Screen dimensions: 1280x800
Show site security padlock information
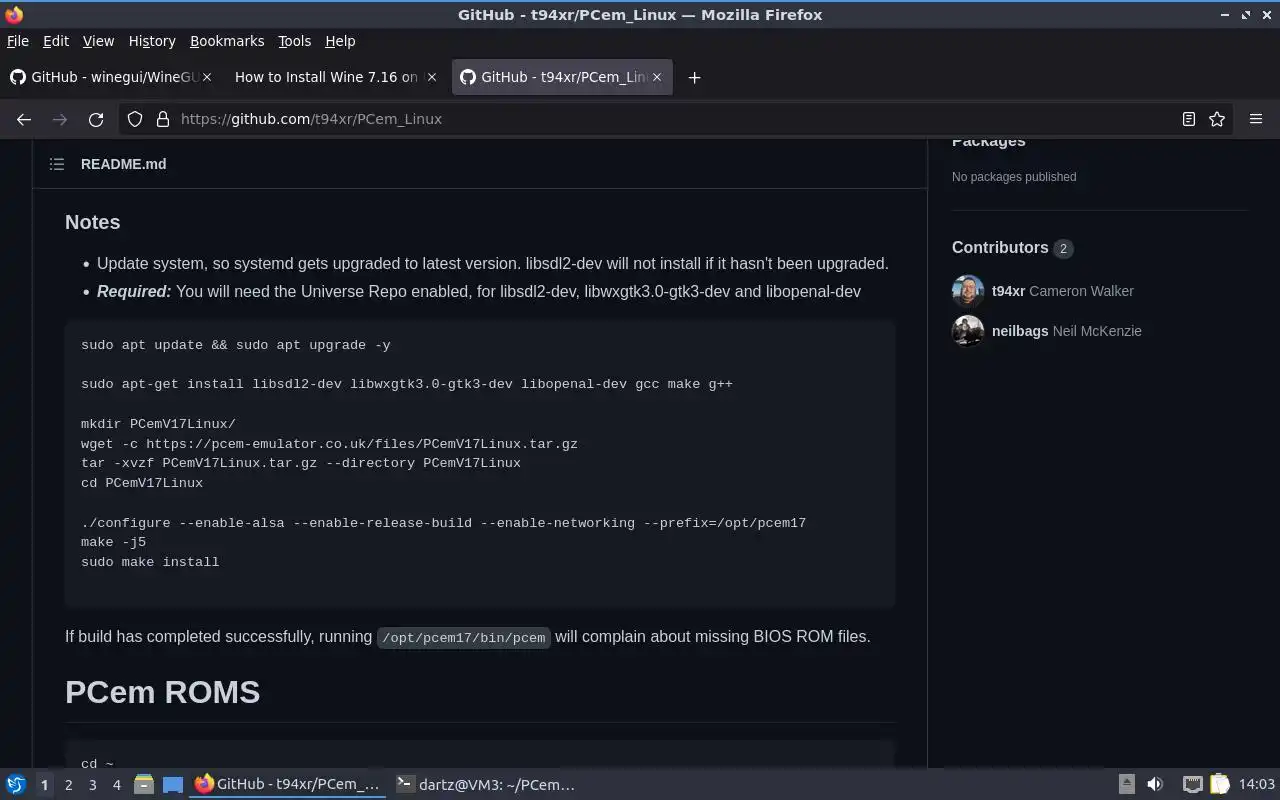163,119
